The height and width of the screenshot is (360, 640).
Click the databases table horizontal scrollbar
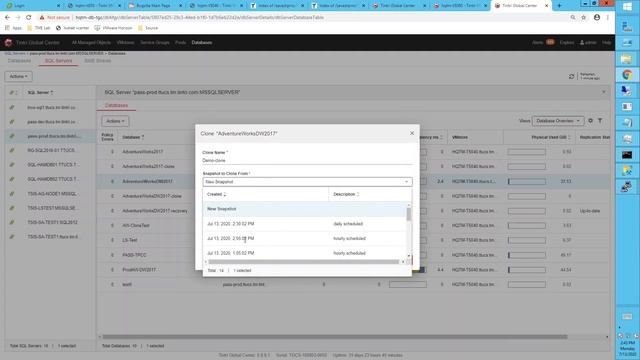(x=335, y=337)
